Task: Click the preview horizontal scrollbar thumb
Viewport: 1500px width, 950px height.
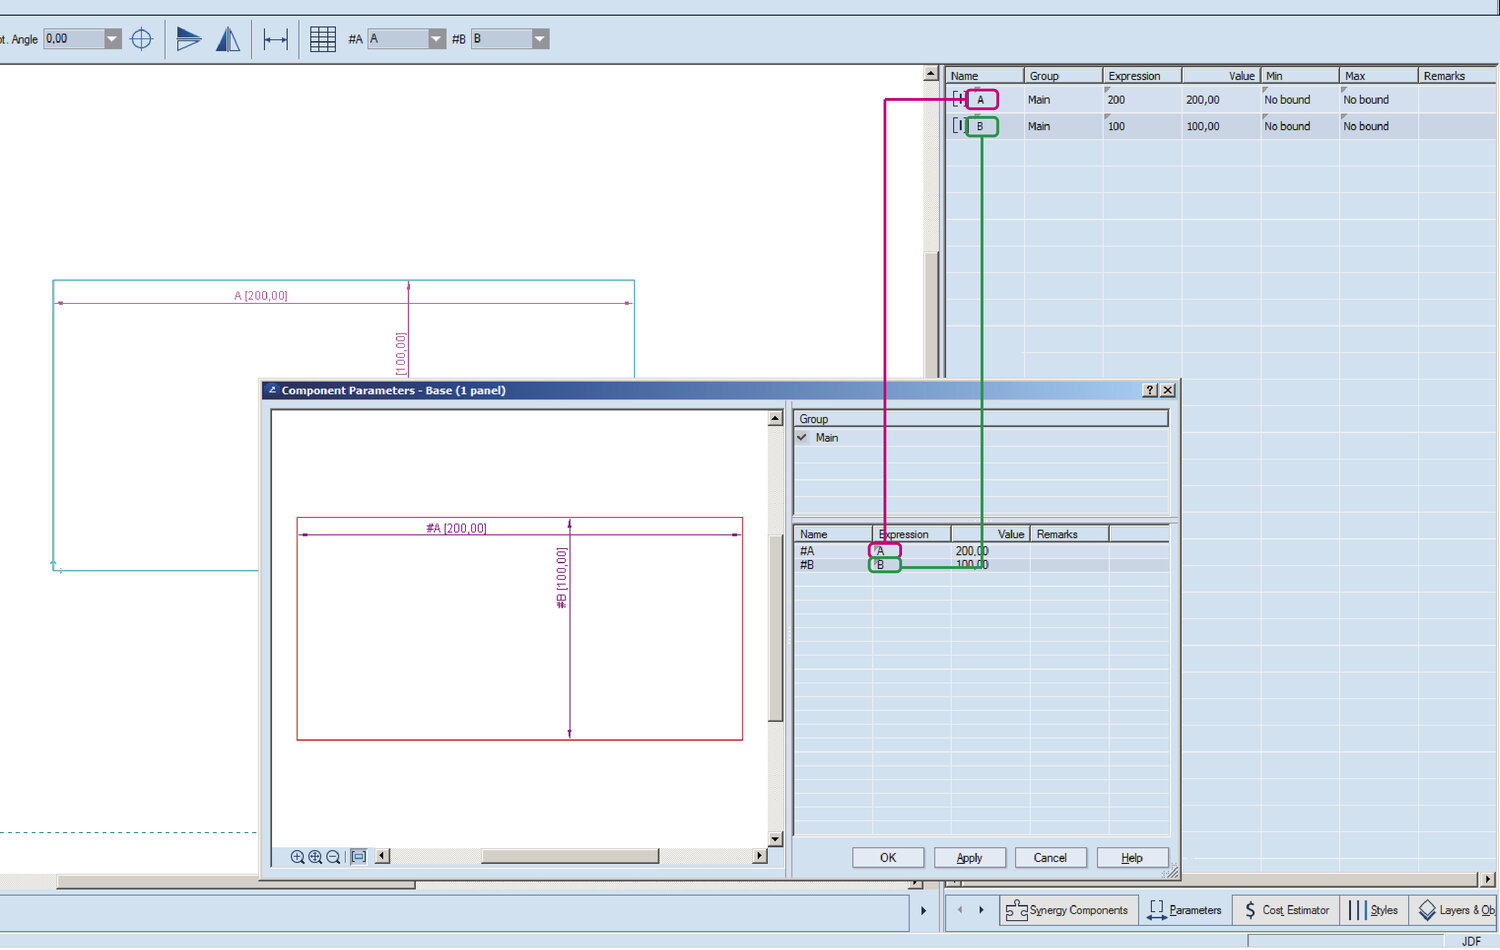Action: pyautogui.click(x=570, y=856)
